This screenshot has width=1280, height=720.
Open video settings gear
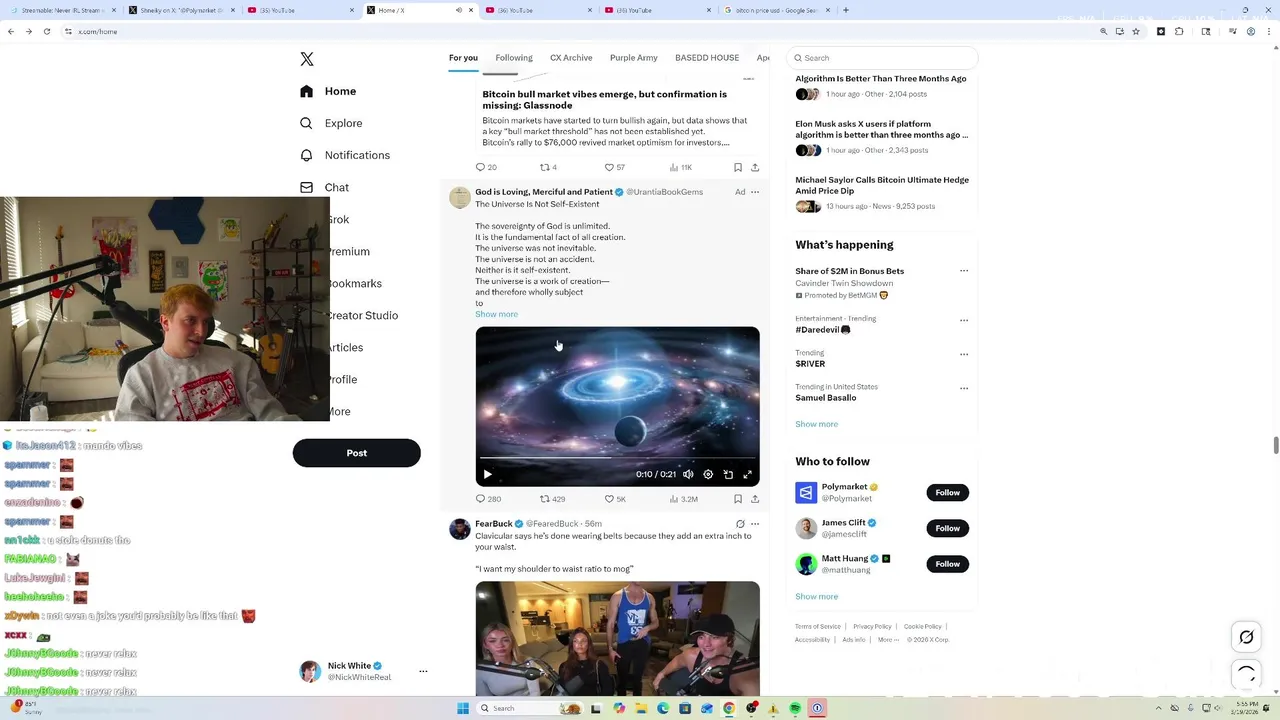(x=708, y=474)
